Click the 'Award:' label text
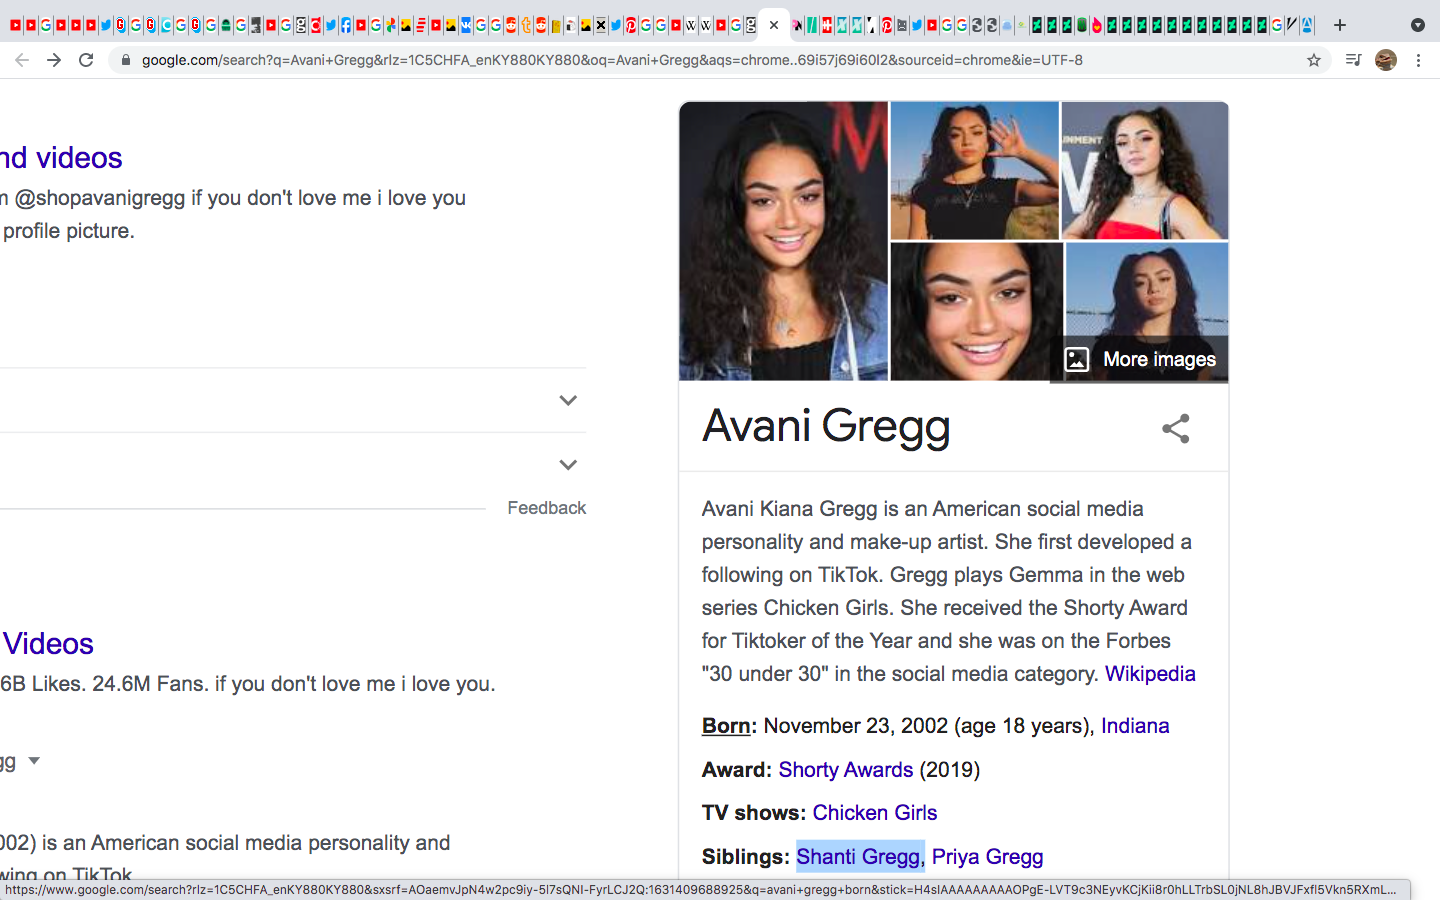The width and height of the screenshot is (1440, 900). click(x=737, y=770)
